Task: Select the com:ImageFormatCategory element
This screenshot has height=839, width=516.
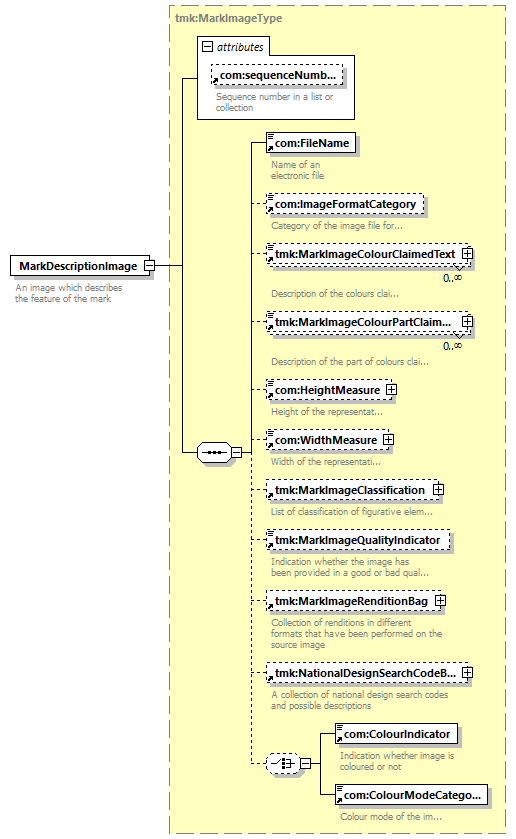Action: [x=345, y=204]
